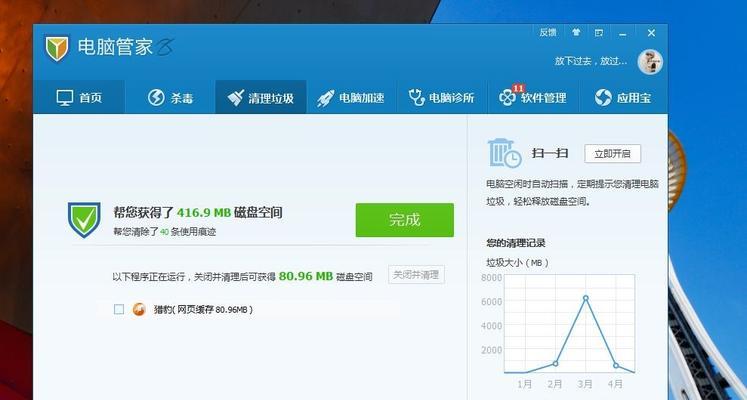Open the skin shirt icon
Viewport: 747px width, 400px height.
[576, 32]
